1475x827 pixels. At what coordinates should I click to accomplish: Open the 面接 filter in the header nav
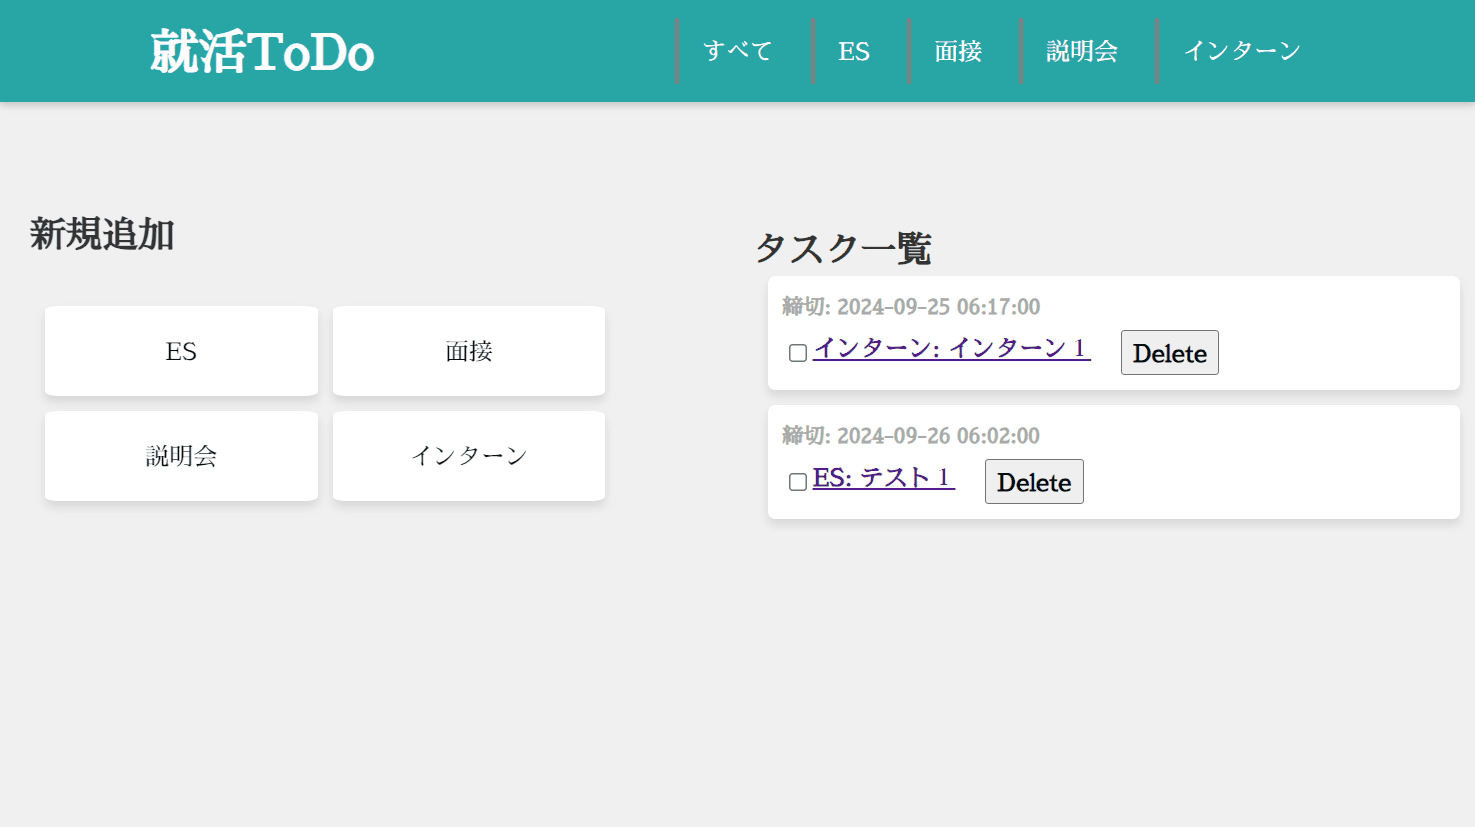[x=958, y=51]
